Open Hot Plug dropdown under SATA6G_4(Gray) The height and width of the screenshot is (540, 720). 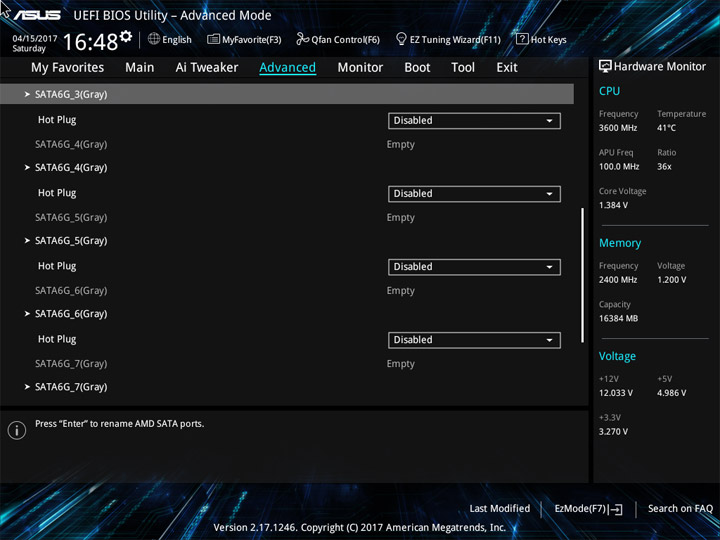(474, 194)
